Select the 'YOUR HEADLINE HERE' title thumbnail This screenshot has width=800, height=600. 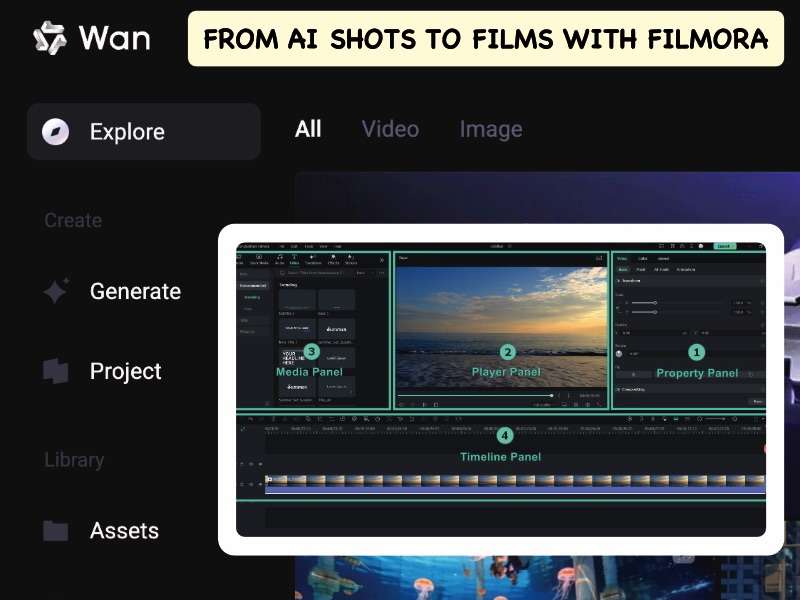tap(297, 358)
